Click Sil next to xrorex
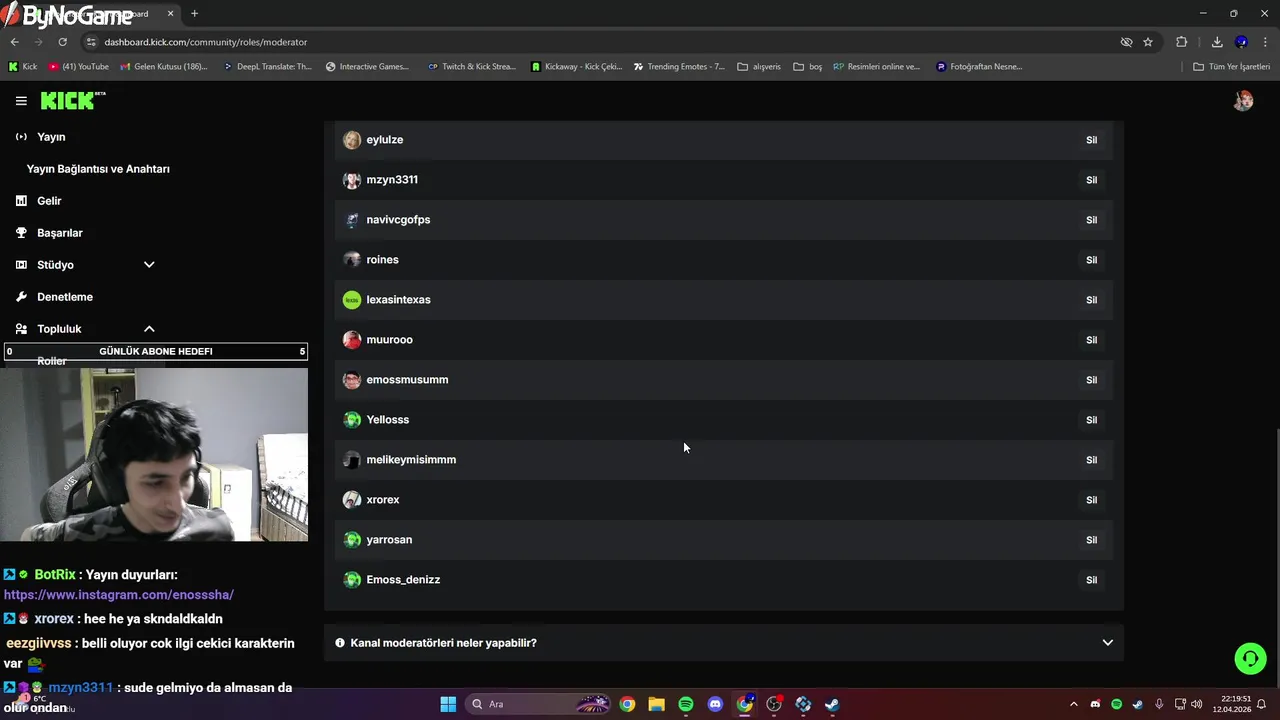 (1091, 500)
